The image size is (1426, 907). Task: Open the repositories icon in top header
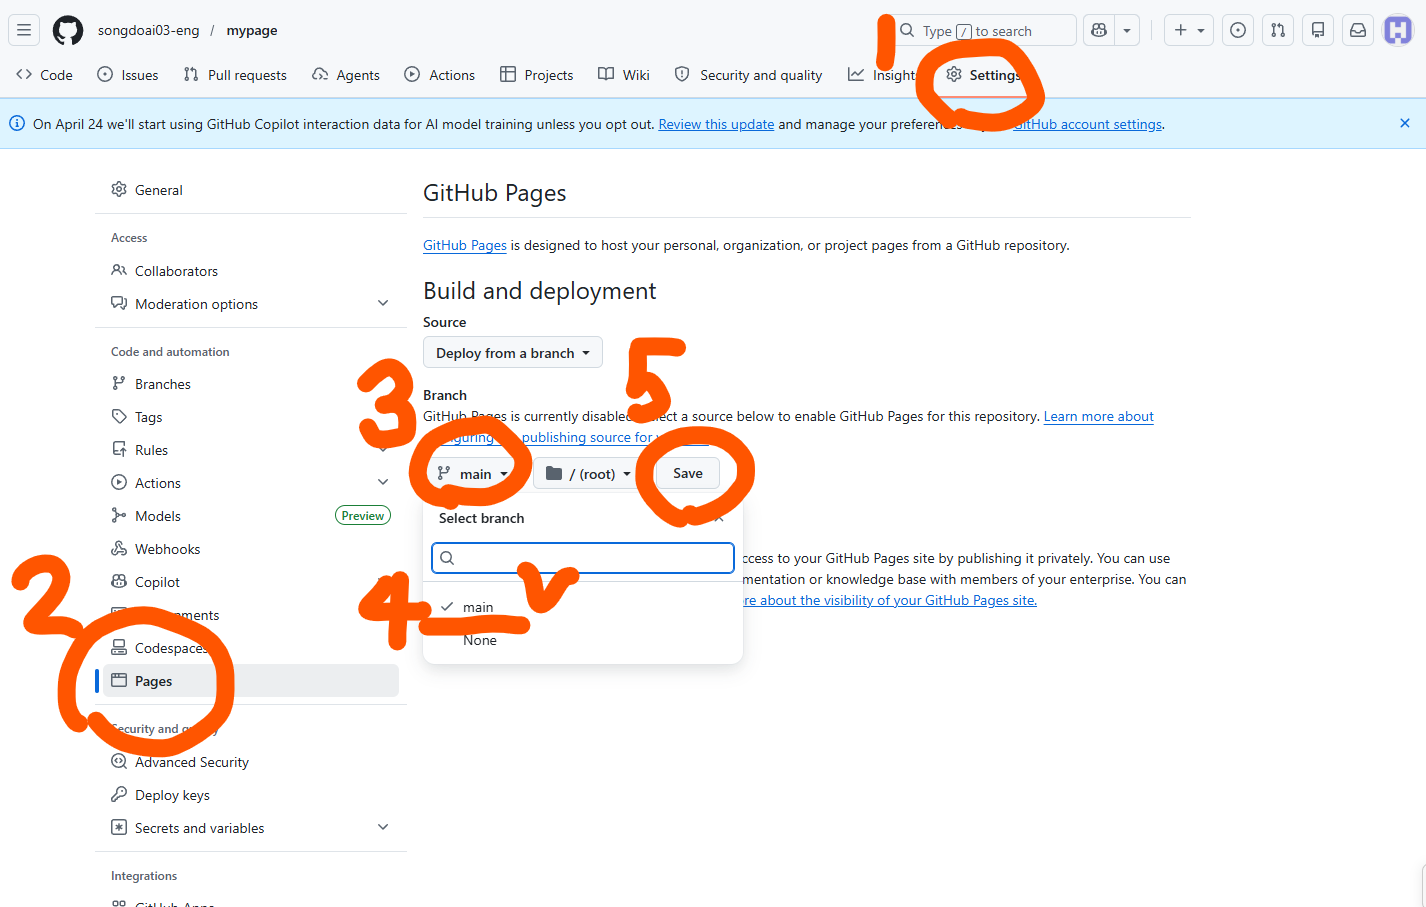tap(1318, 30)
